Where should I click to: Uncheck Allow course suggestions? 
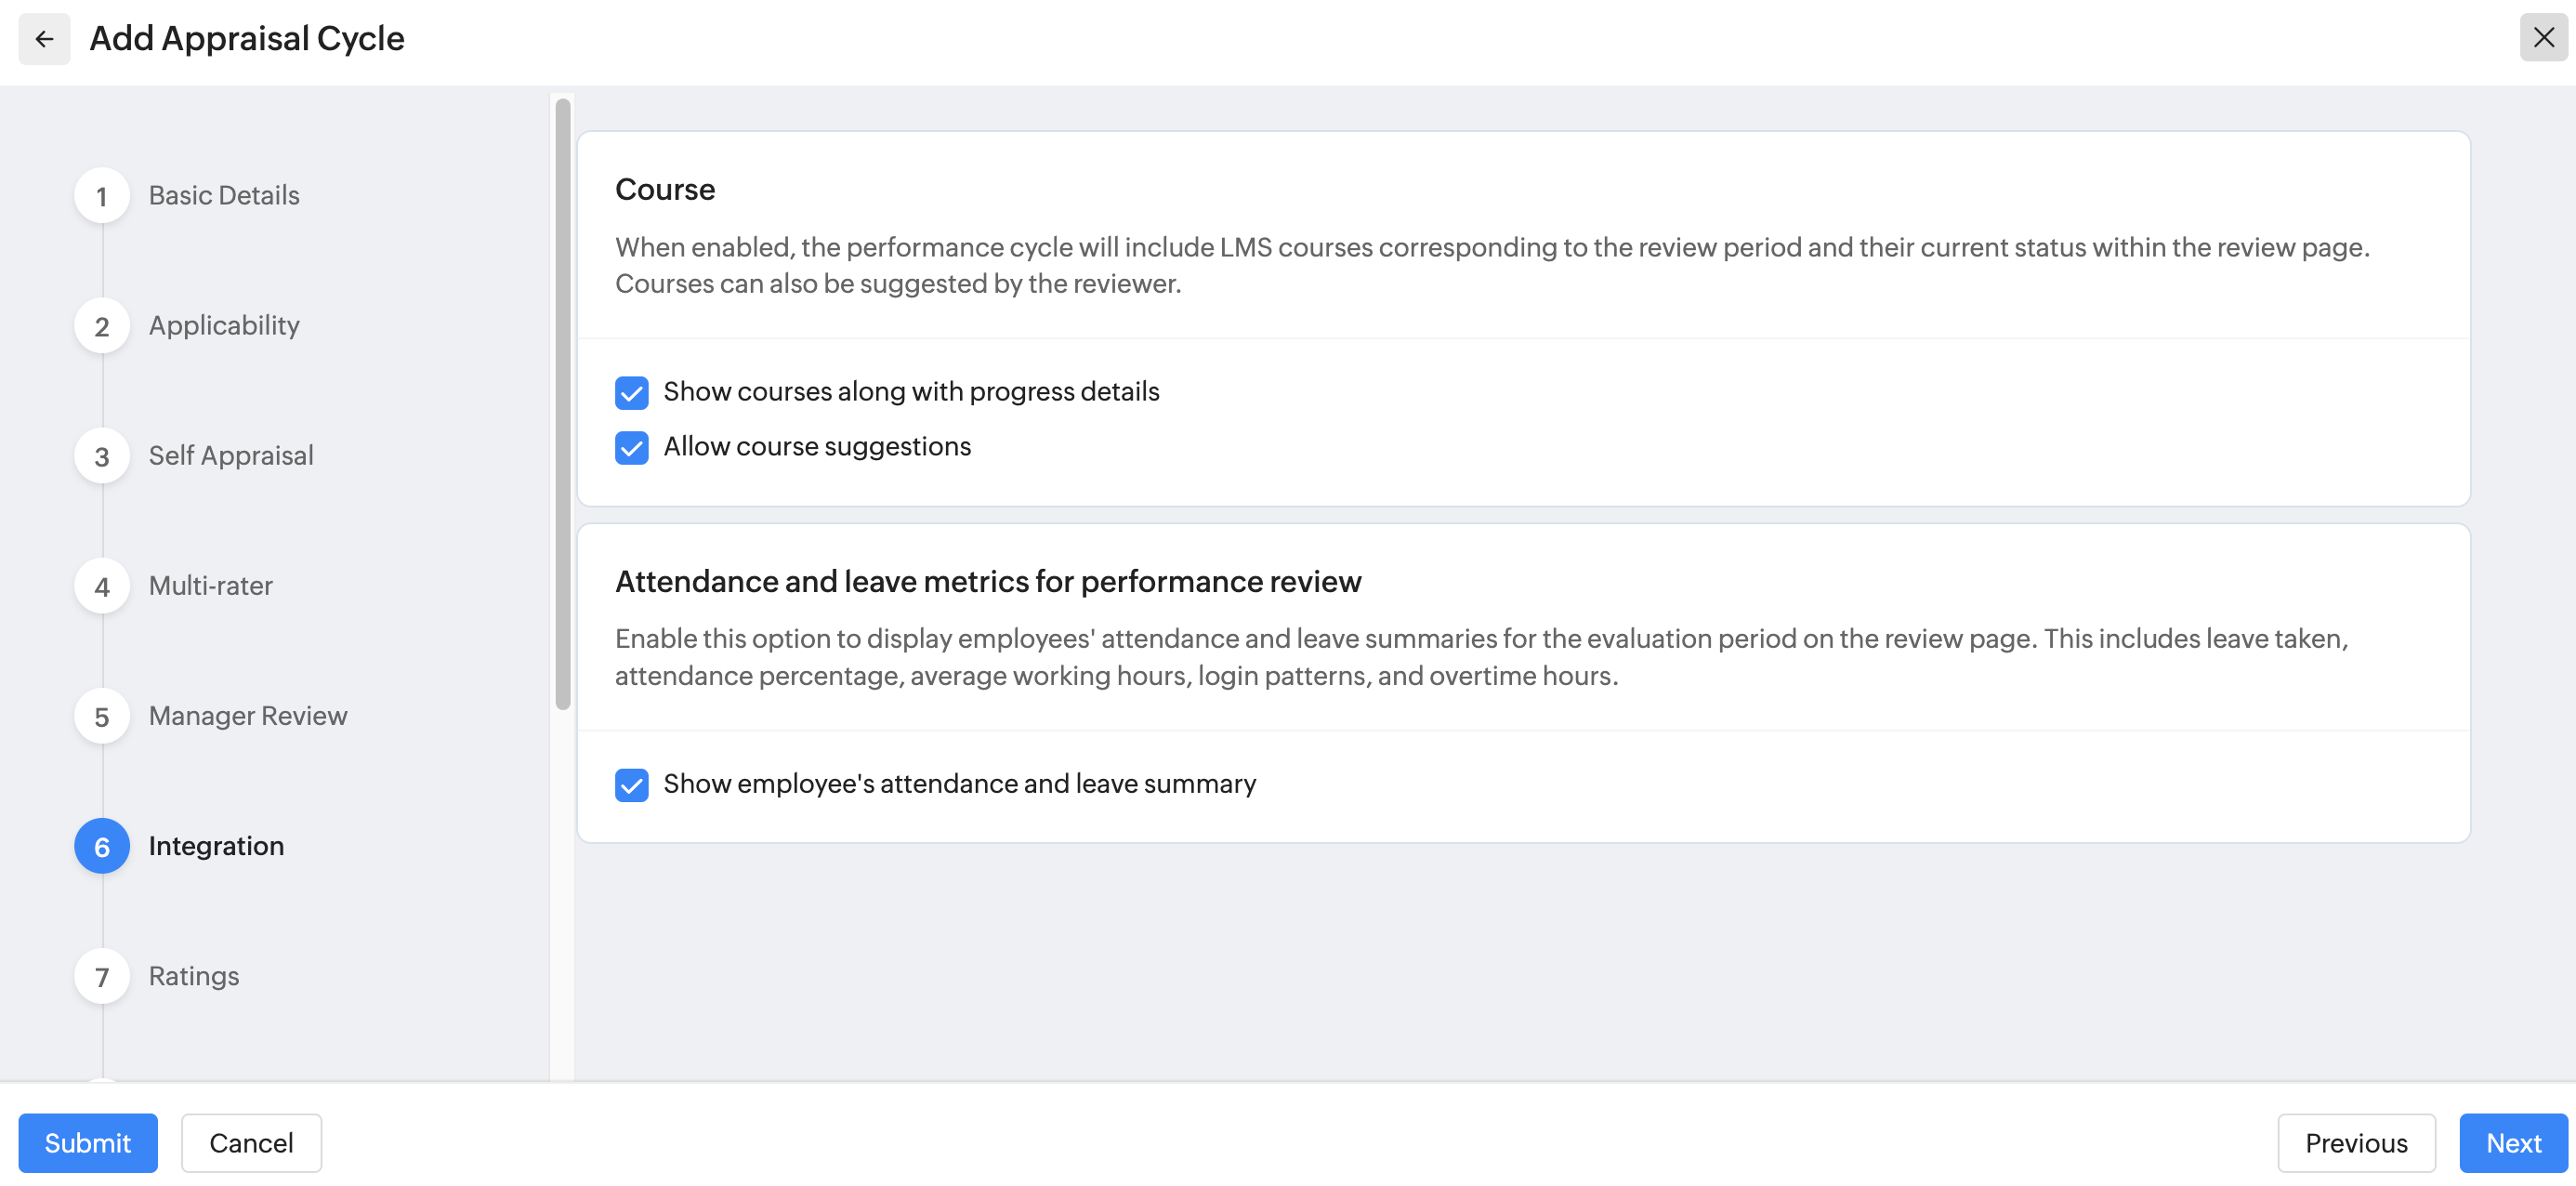(x=632, y=447)
